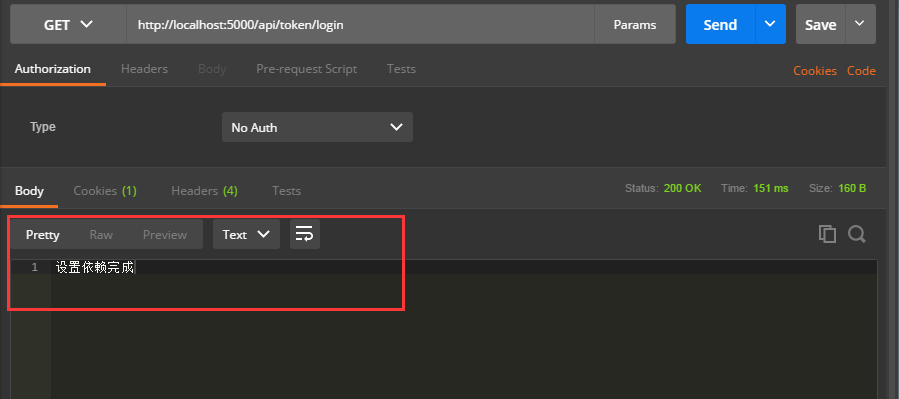
Task: Open Send options dropdown arrow
Action: [x=770, y=24]
